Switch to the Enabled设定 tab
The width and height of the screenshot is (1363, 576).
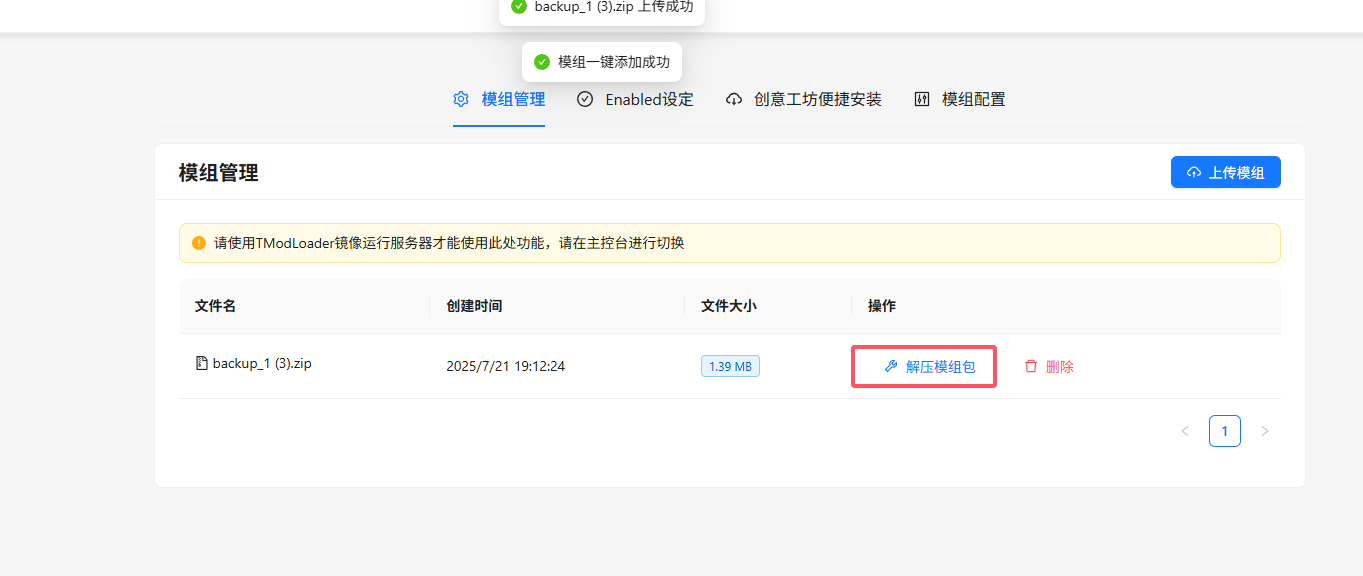[648, 99]
